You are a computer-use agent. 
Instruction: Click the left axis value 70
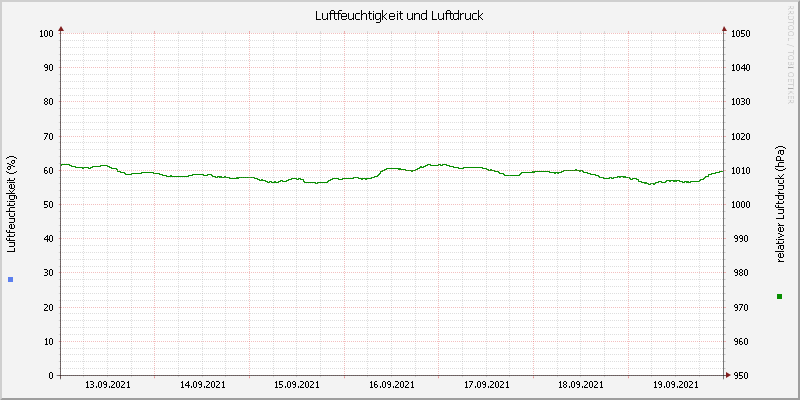click(48, 137)
